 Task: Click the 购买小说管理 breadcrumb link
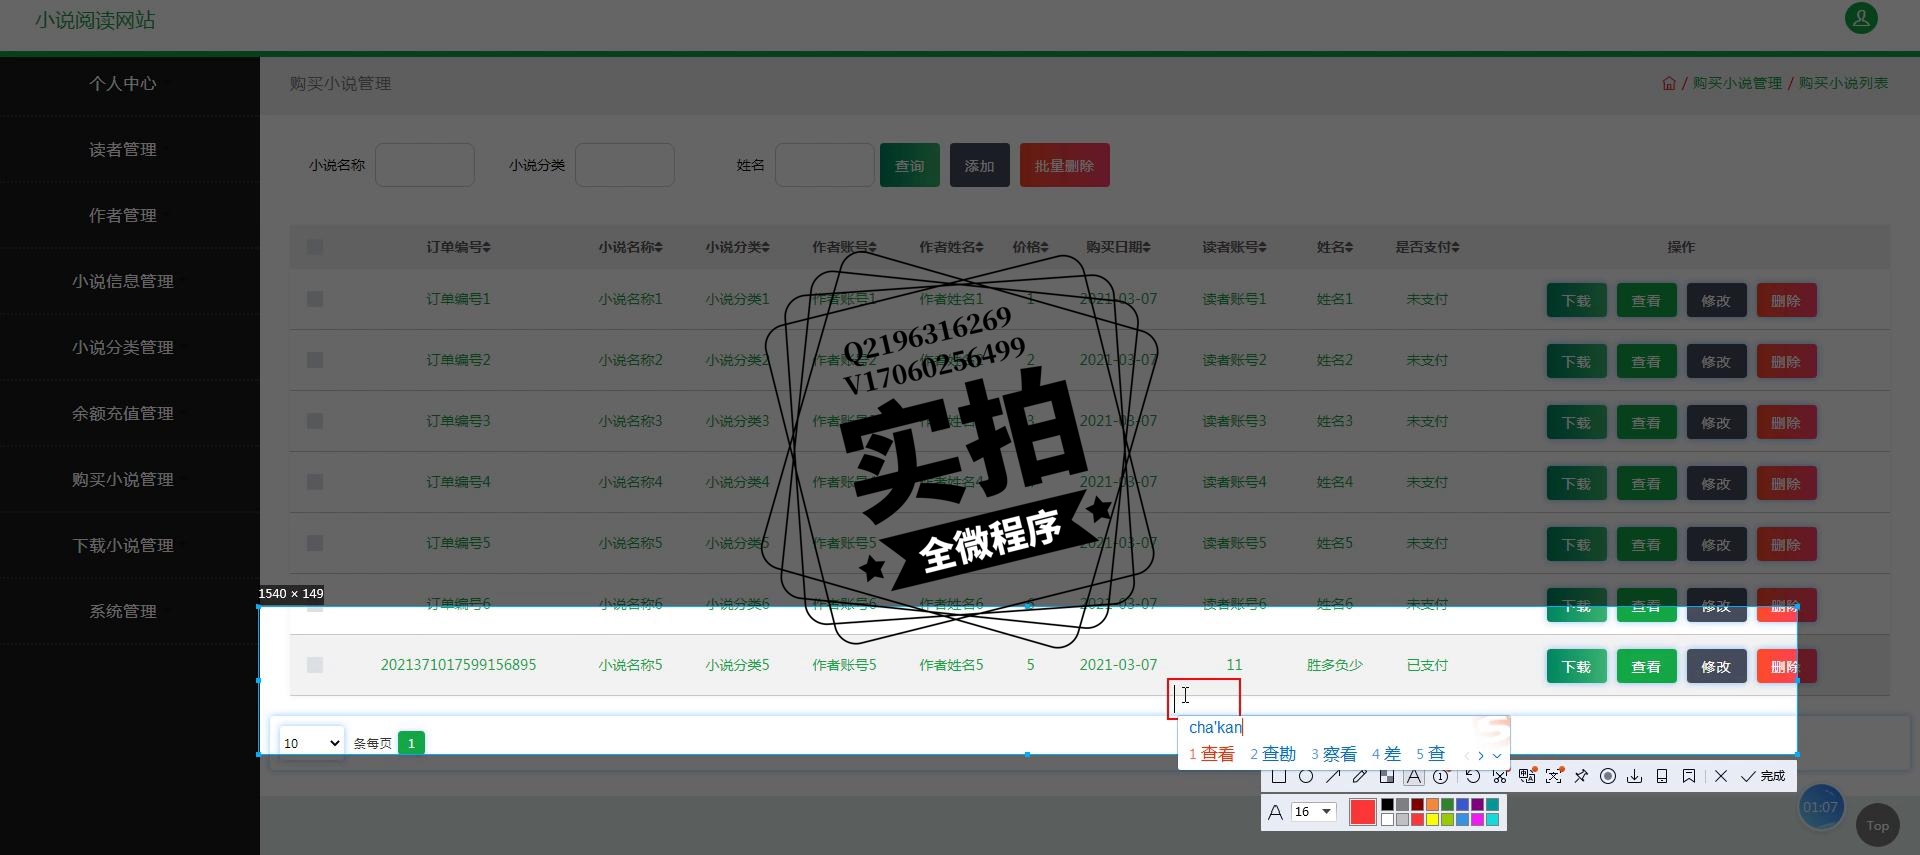[x=1737, y=83]
